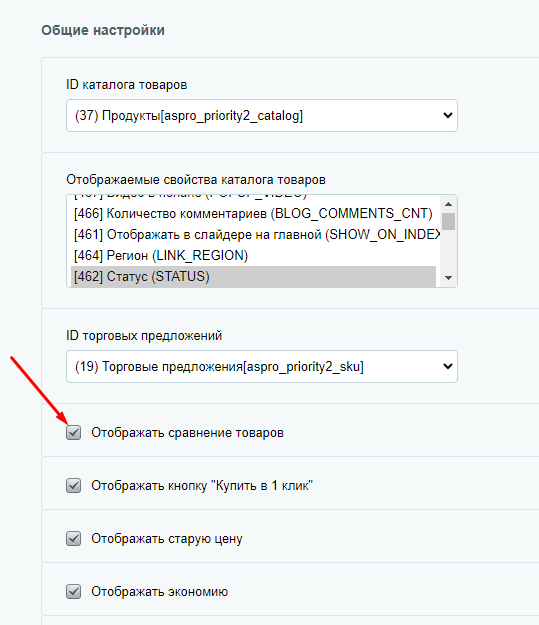Toggle the "Отображать старую цену" checkbox
This screenshot has width=539, height=625.
pos(73,539)
